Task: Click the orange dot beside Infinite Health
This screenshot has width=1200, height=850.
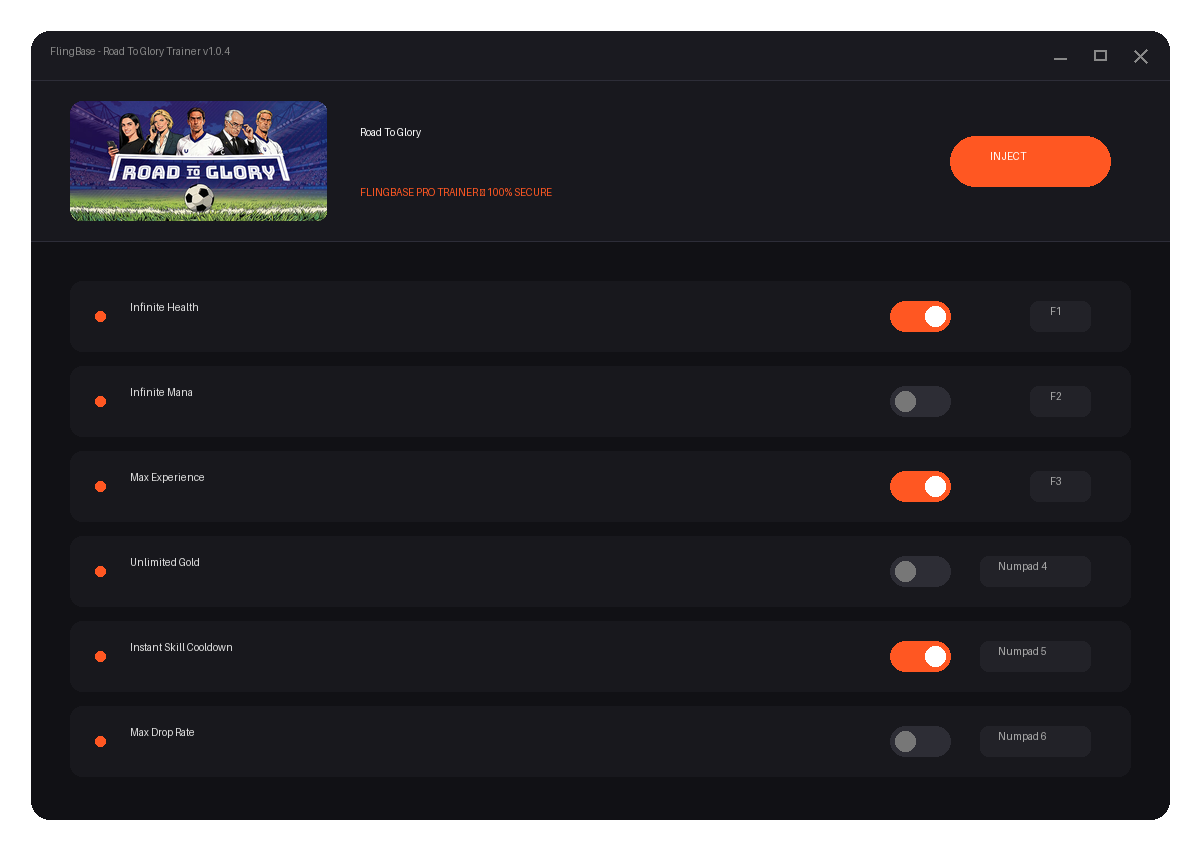Action: [x=100, y=316]
